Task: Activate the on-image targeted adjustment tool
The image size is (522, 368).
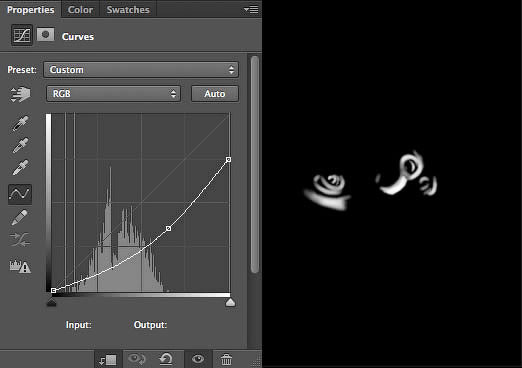Action: (x=20, y=95)
